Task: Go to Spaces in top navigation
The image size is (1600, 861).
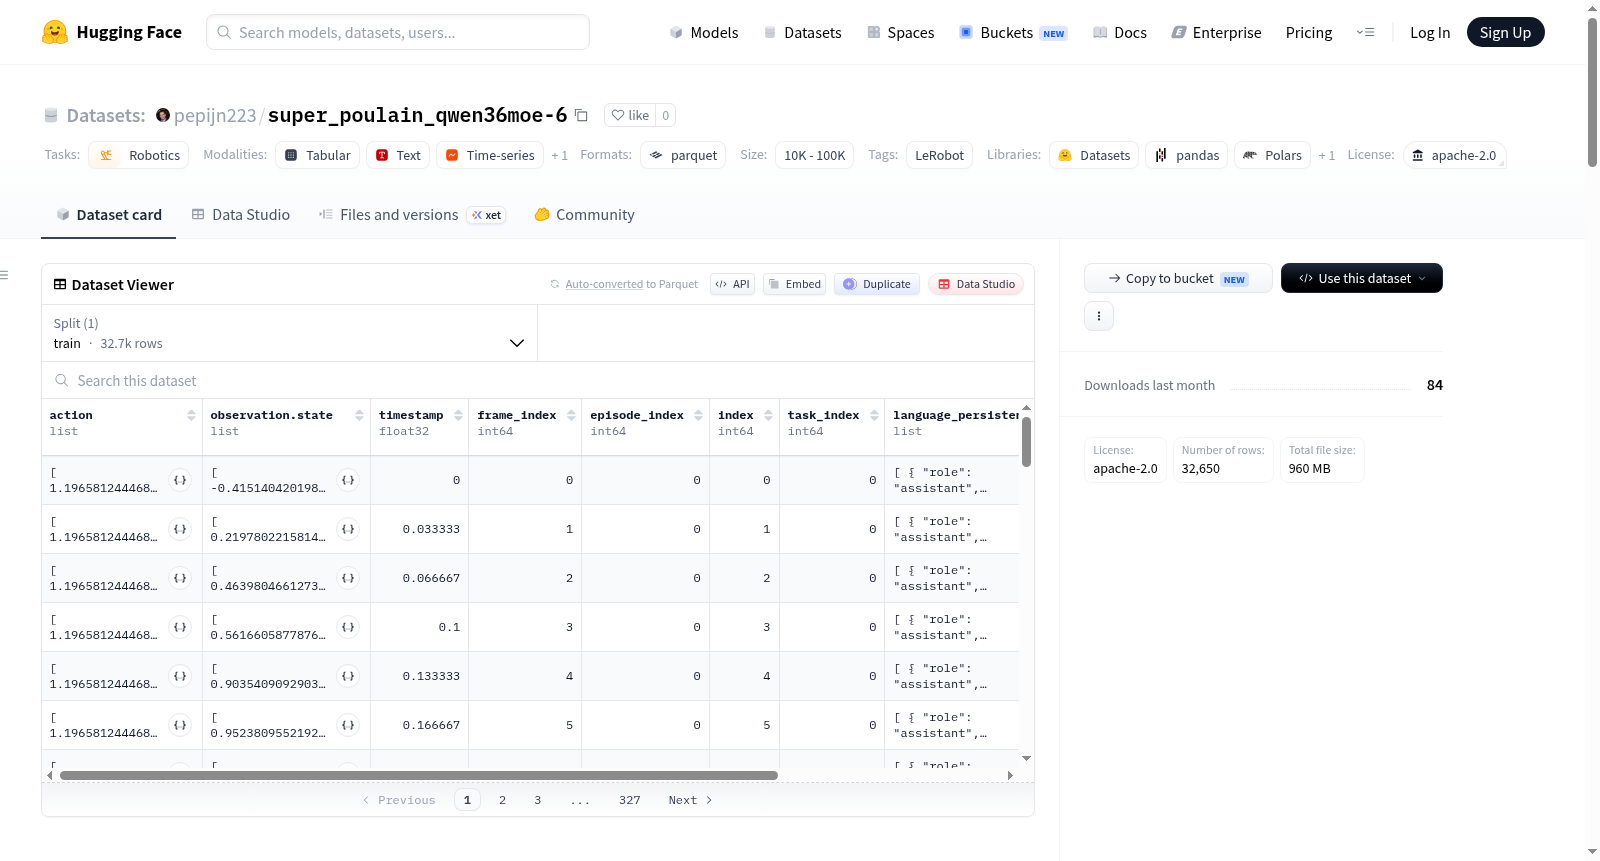Action: [x=901, y=32]
